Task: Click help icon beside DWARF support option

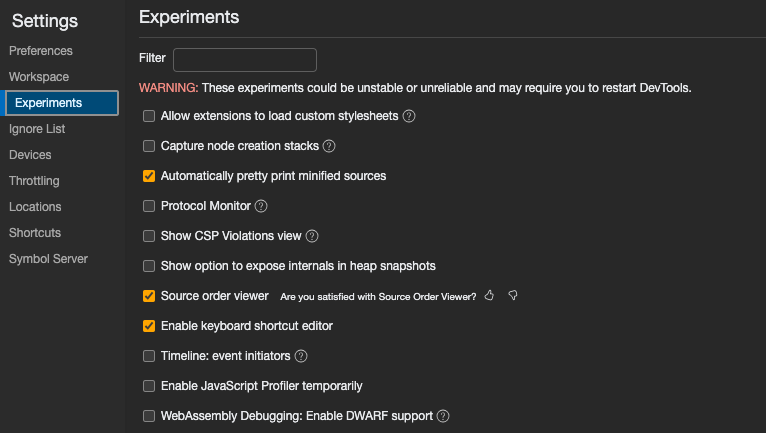Action: click(x=443, y=416)
